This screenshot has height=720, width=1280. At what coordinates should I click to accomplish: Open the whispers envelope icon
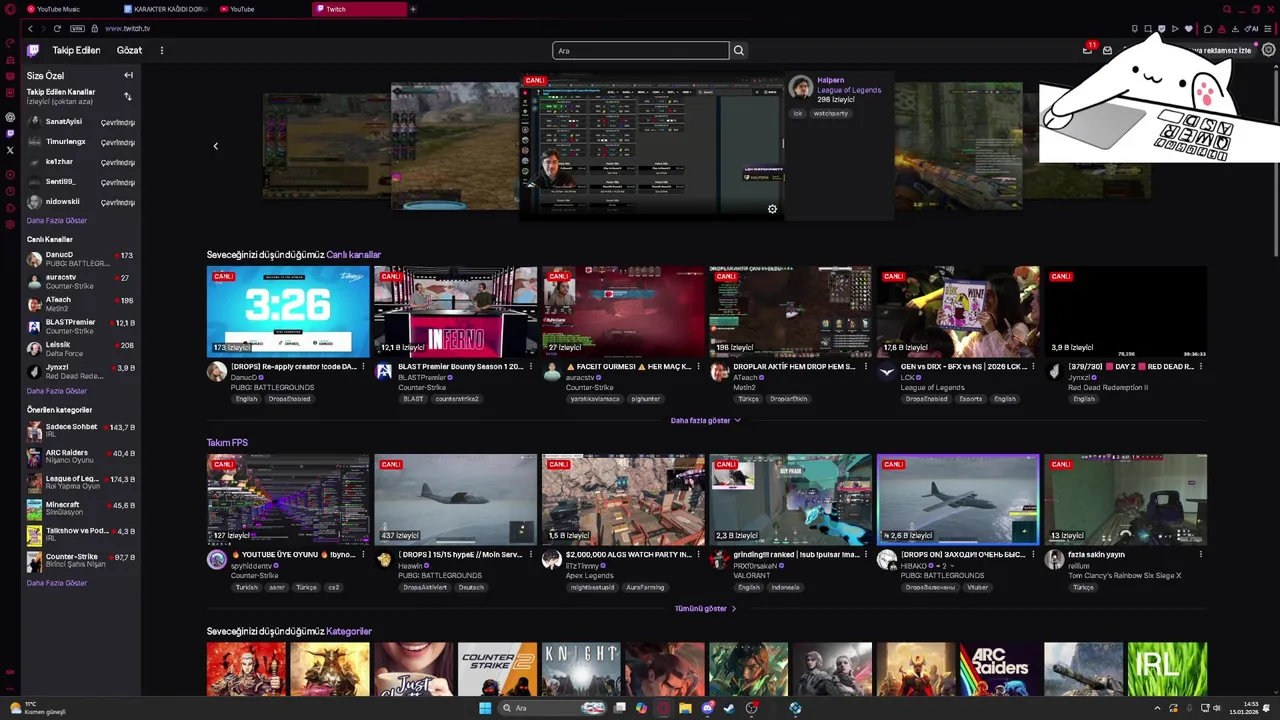(x=1107, y=50)
